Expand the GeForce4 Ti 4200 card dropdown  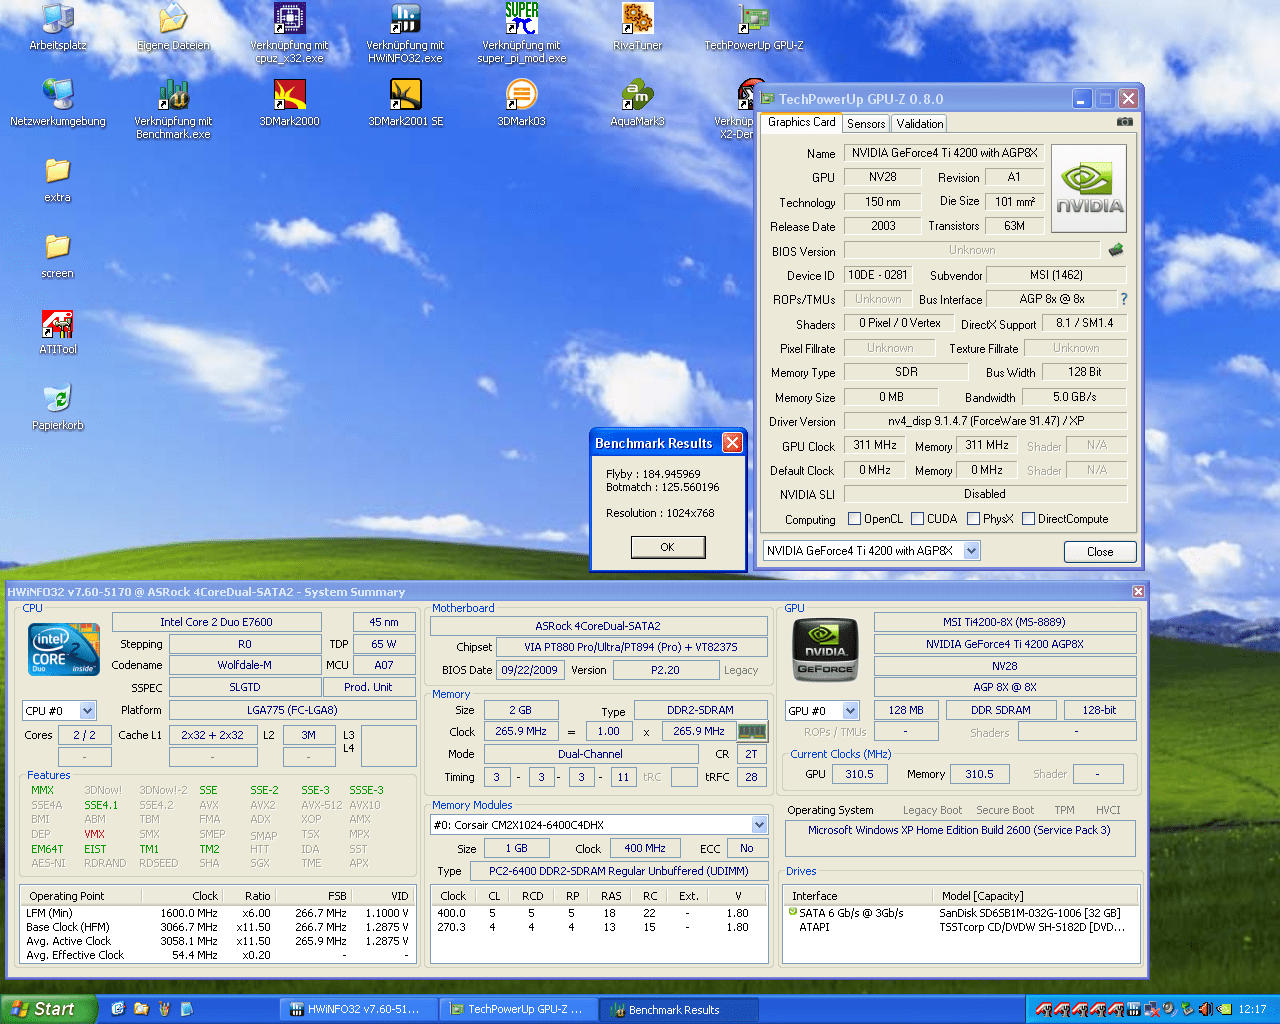pos(971,551)
